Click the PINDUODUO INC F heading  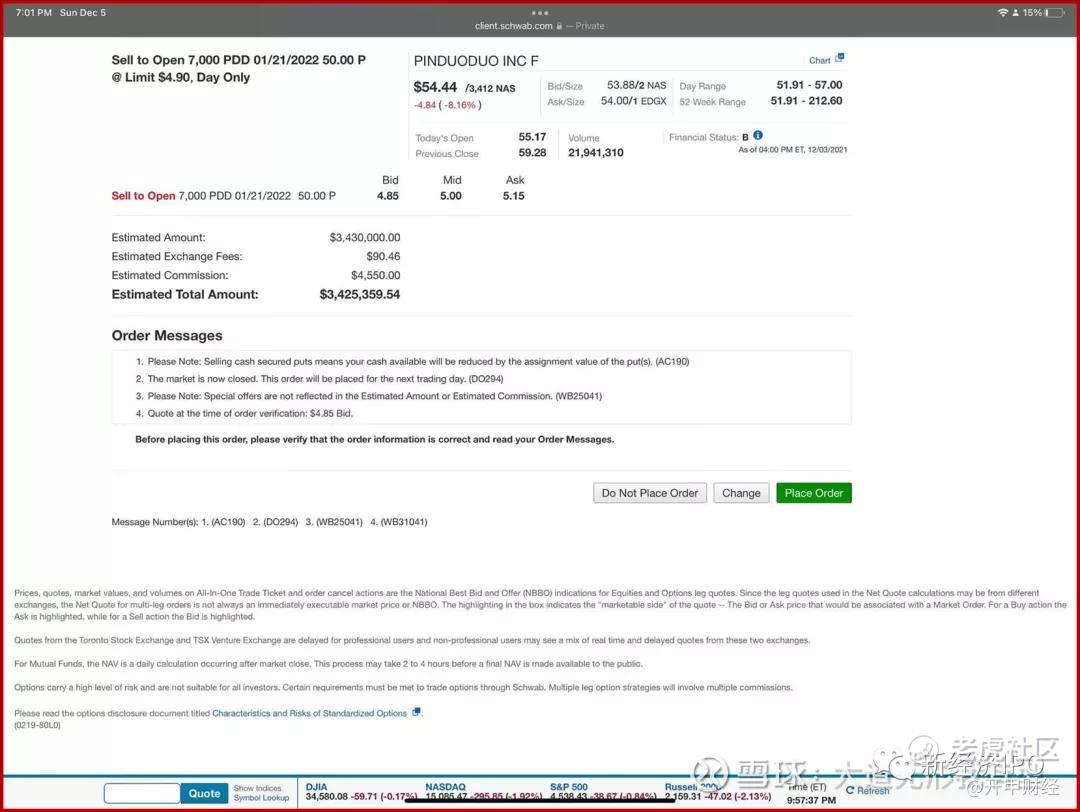click(476, 61)
